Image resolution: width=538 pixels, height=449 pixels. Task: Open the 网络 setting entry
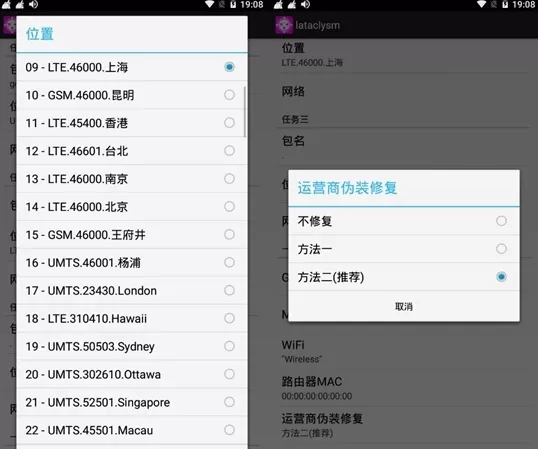click(405, 92)
